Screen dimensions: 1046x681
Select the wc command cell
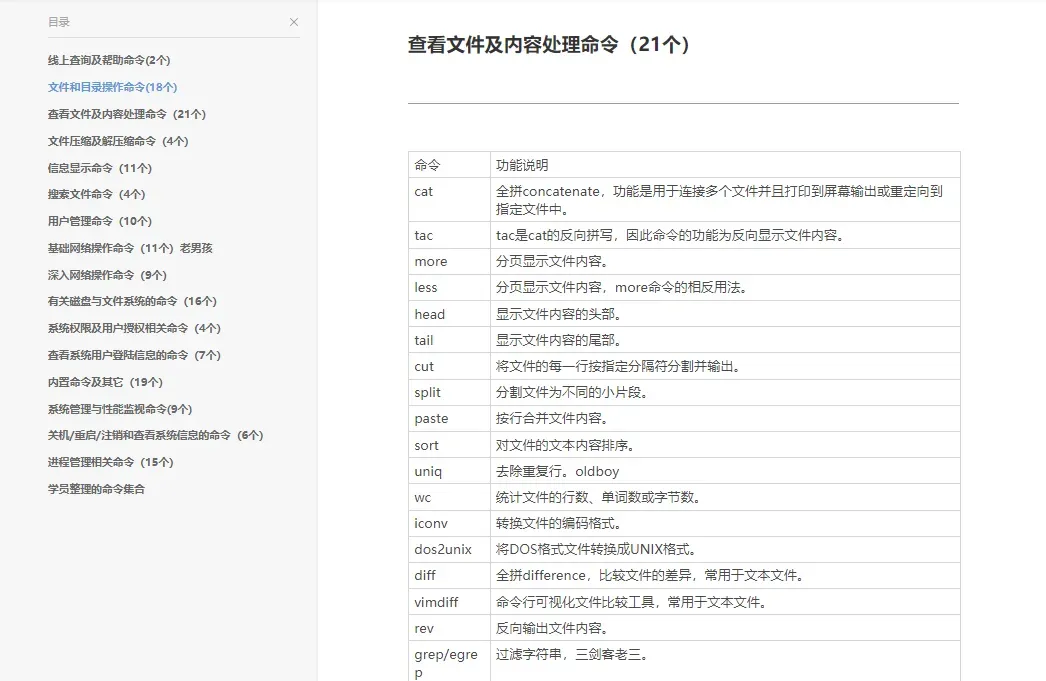pos(450,497)
